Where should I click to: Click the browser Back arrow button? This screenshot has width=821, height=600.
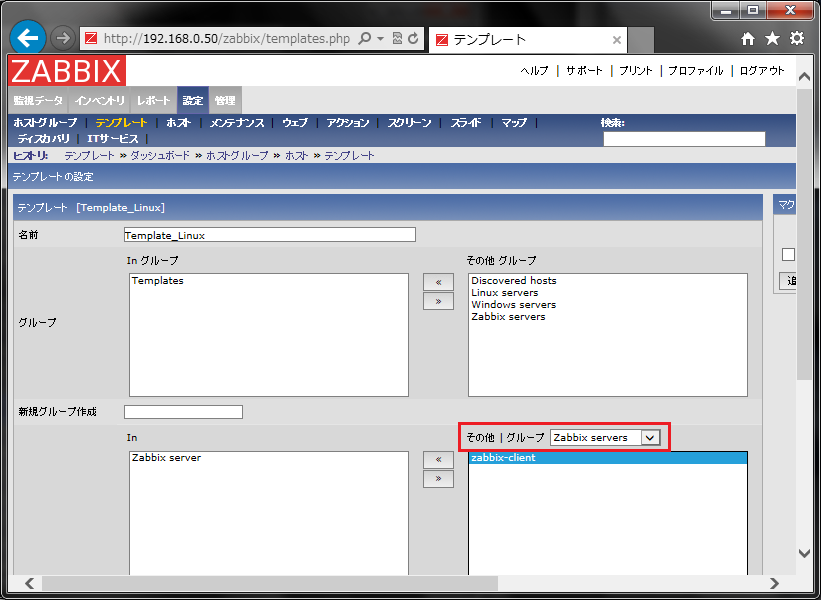pos(28,38)
